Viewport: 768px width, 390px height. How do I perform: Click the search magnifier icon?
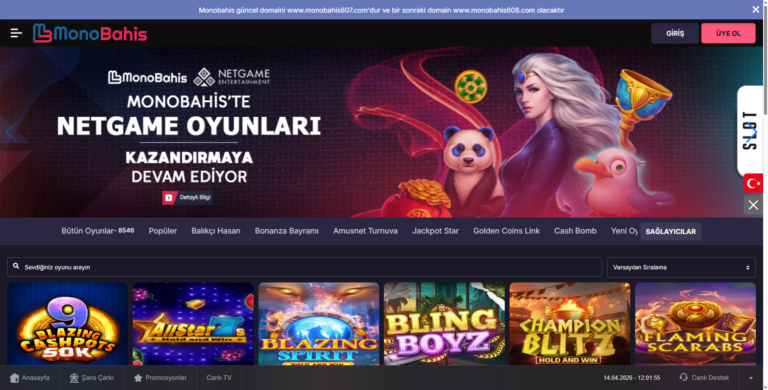coord(16,266)
